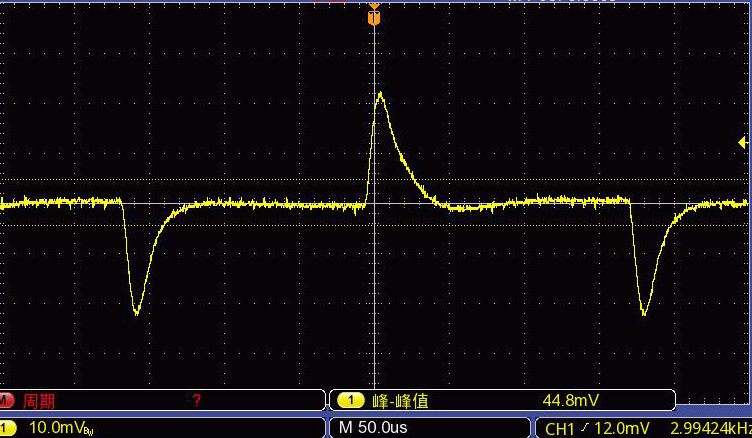Click the orange T trigger position marker

[x=374, y=18]
